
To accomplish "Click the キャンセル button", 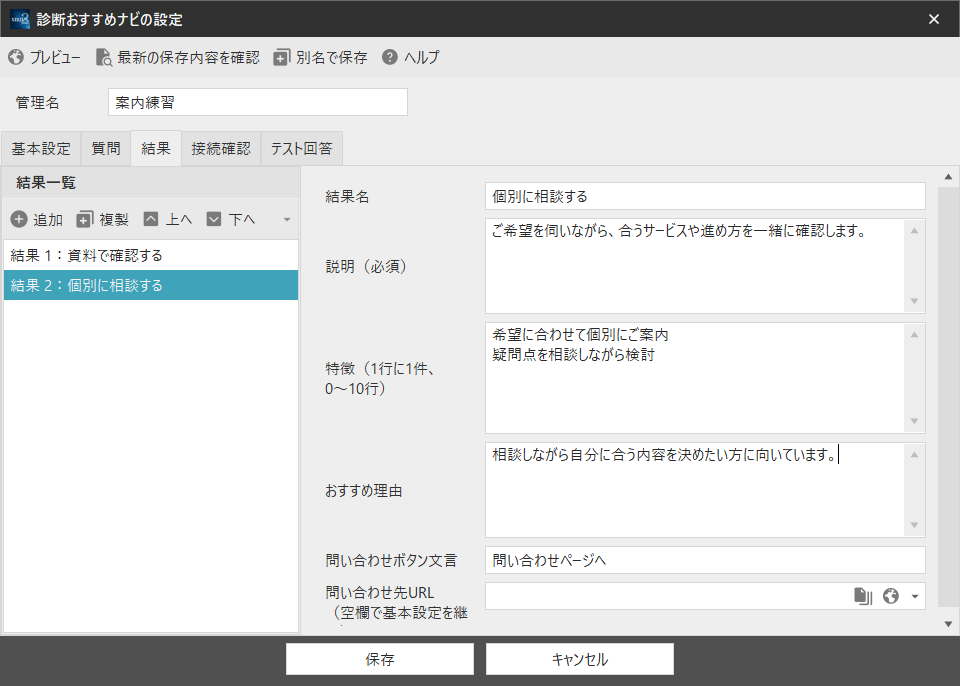I will click(x=580, y=659).
